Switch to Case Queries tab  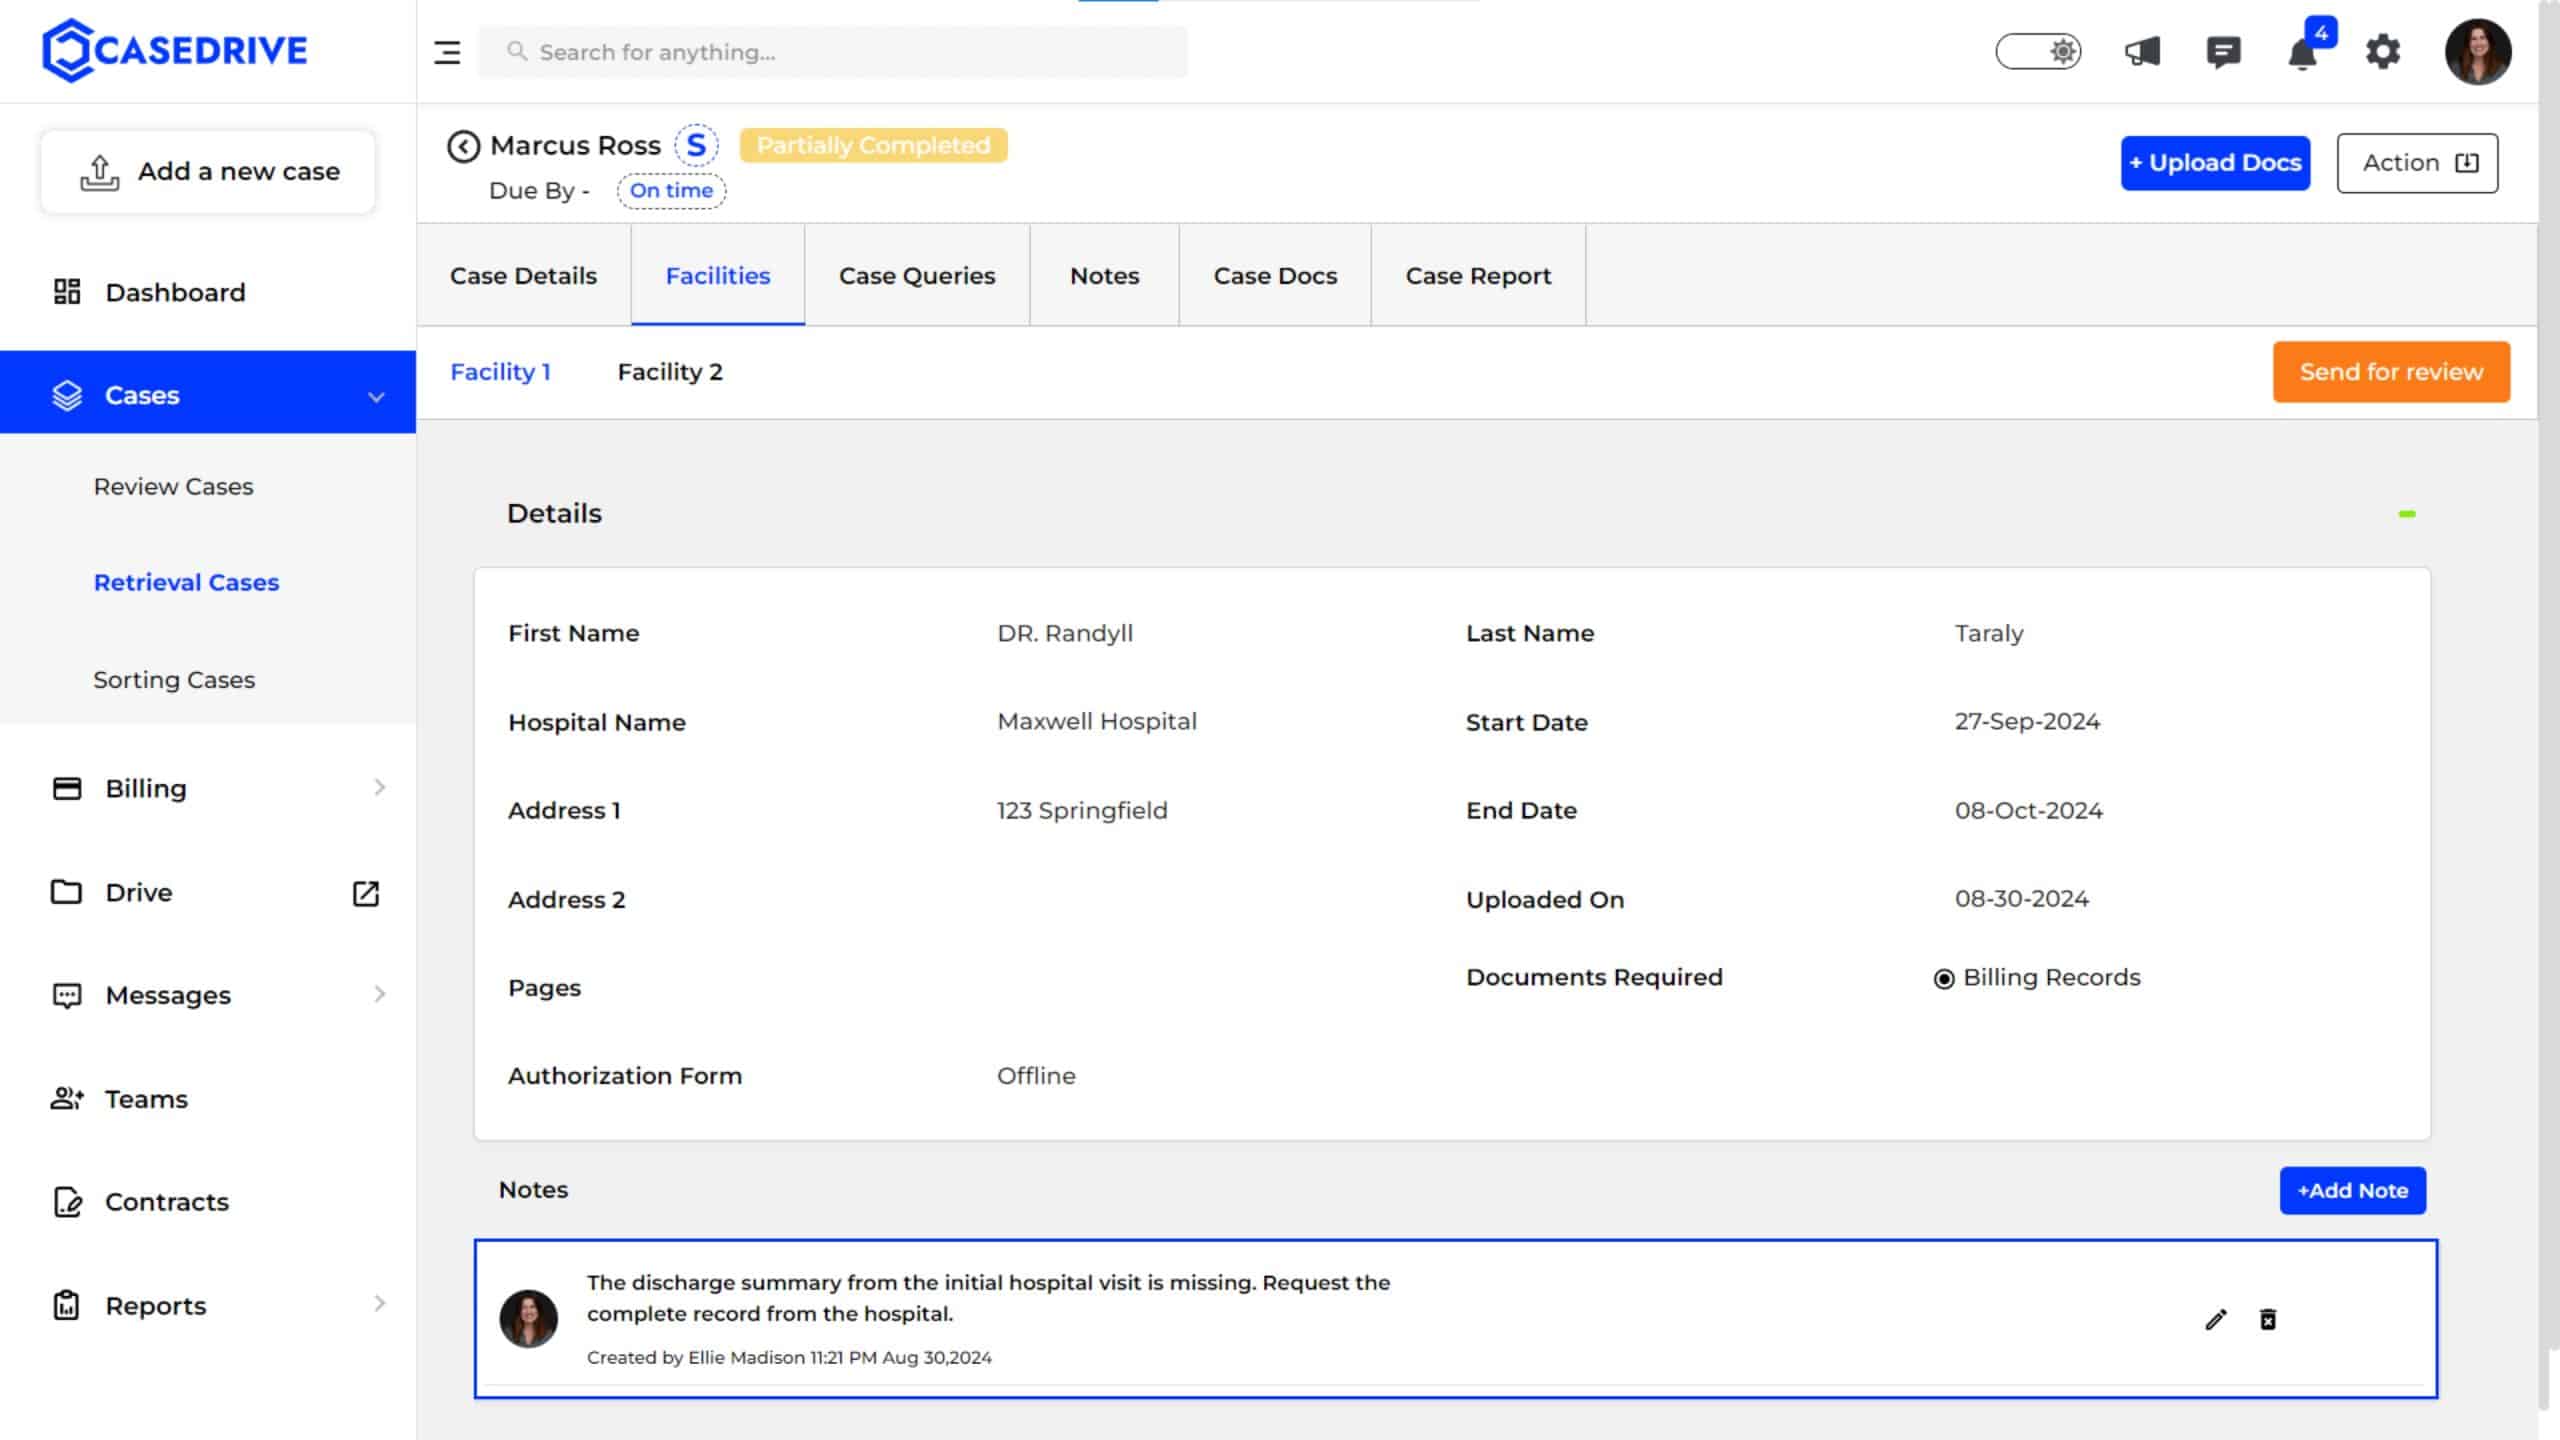(x=917, y=275)
